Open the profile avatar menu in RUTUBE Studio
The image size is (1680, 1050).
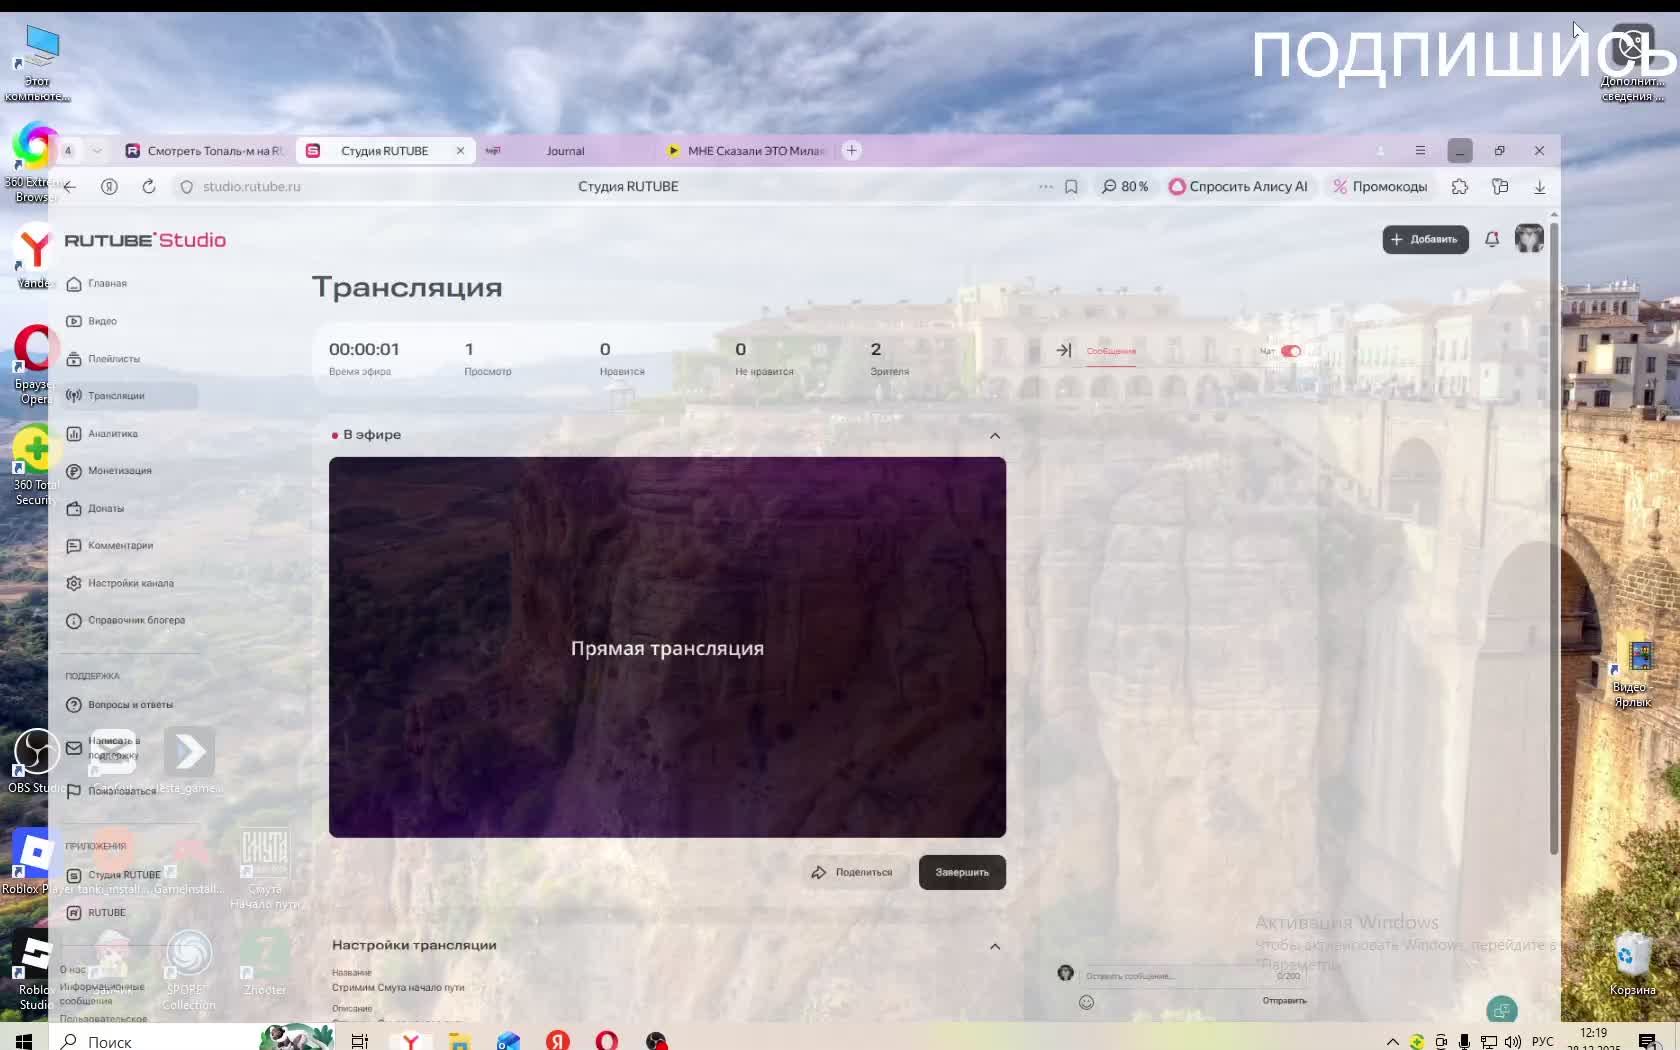(1529, 239)
